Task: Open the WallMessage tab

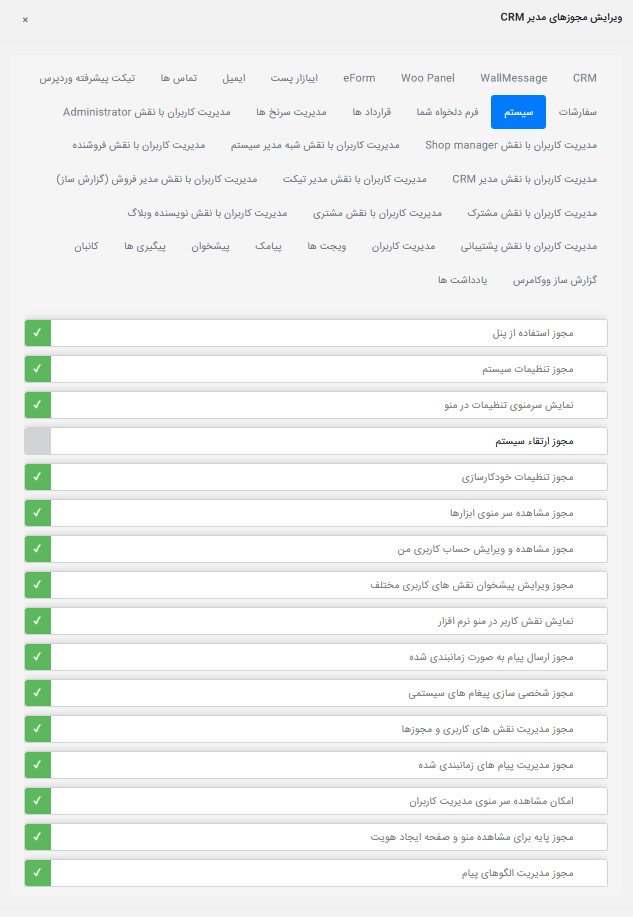Action: pyautogui.click(x=513, y=78)
